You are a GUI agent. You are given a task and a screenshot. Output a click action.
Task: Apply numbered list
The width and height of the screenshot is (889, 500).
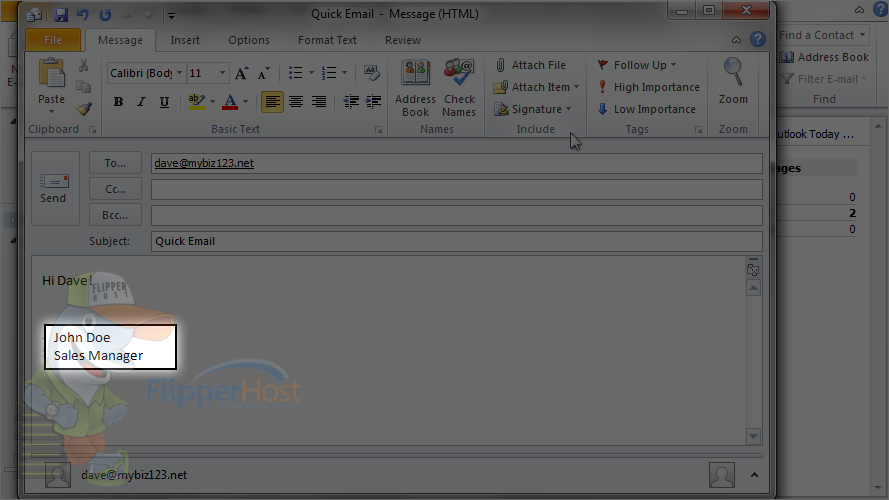pyautogui.click(x=329, y=73)
